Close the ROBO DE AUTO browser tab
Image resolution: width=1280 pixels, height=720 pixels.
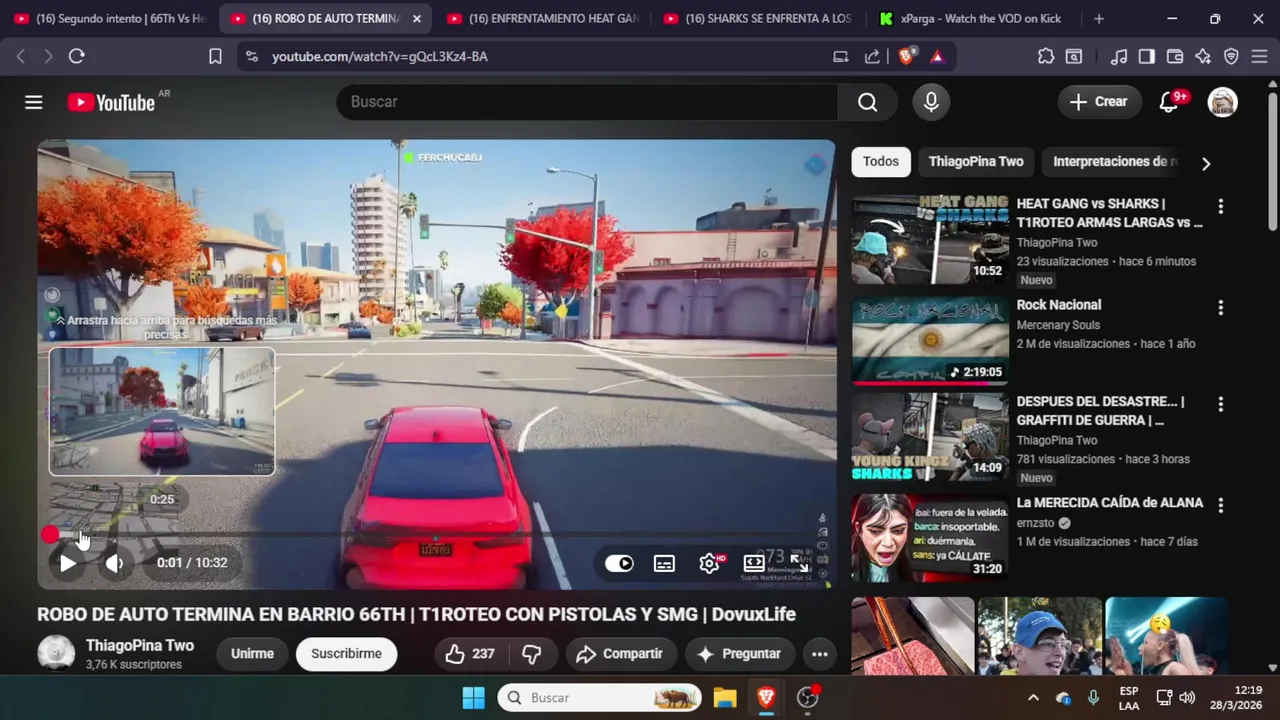pos(417,19)
